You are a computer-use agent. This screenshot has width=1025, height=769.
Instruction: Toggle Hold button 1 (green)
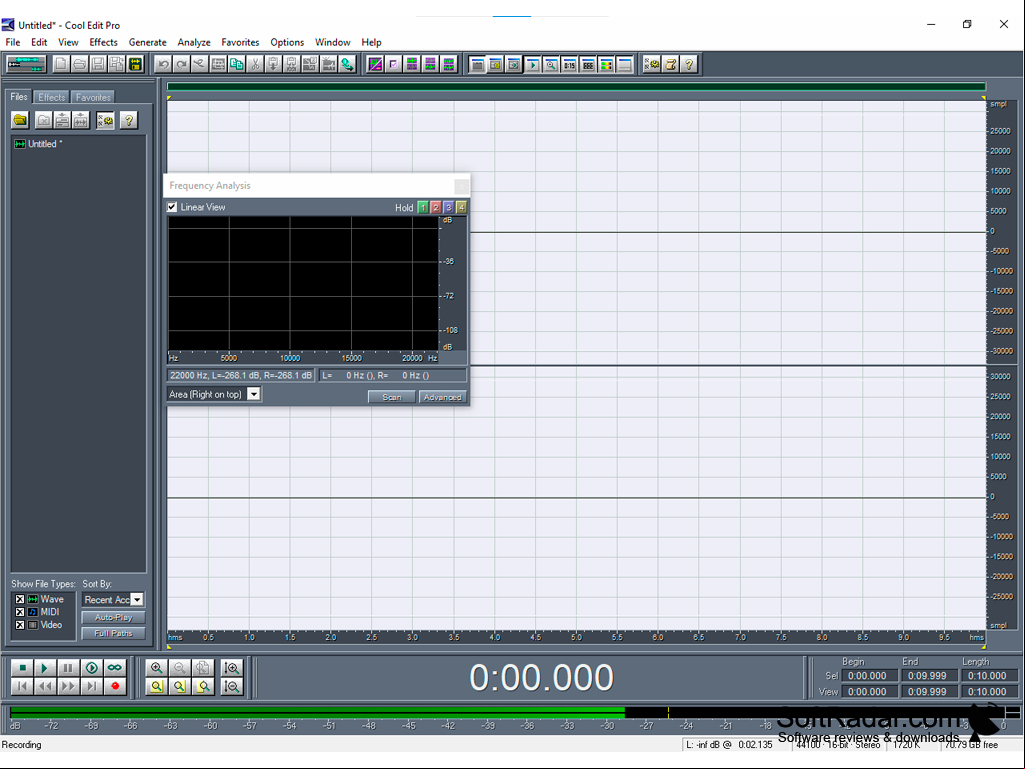pos(423,207)
